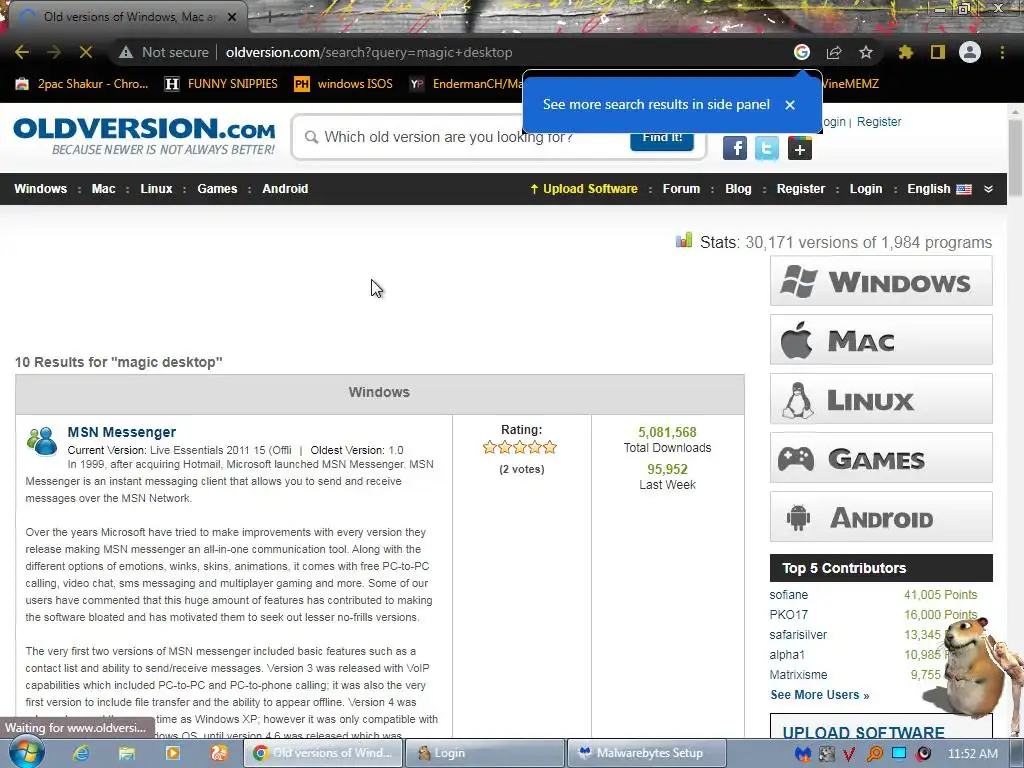Open Chrome profile avatar
1024x768 pixels.
[x=970, y=52]
